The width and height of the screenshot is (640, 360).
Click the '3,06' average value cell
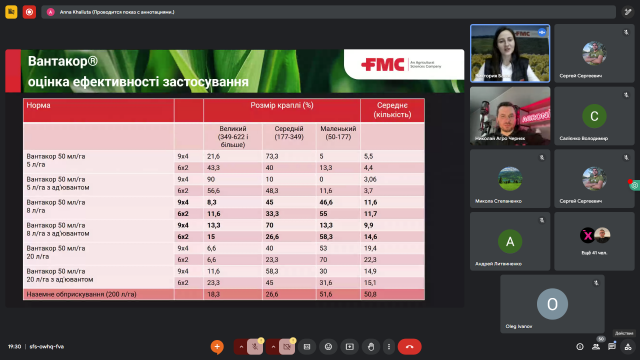pyautogui.click(x=370, y=179)
